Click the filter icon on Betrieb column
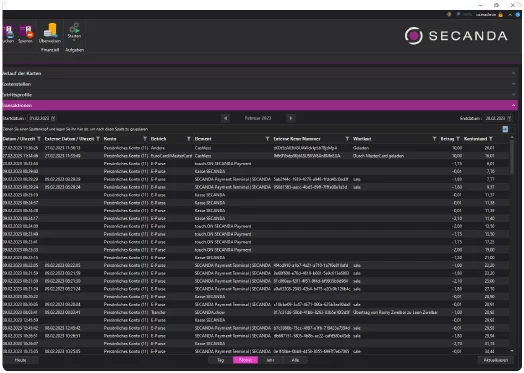This screenshot has height=373, width=524. point(189,139)
